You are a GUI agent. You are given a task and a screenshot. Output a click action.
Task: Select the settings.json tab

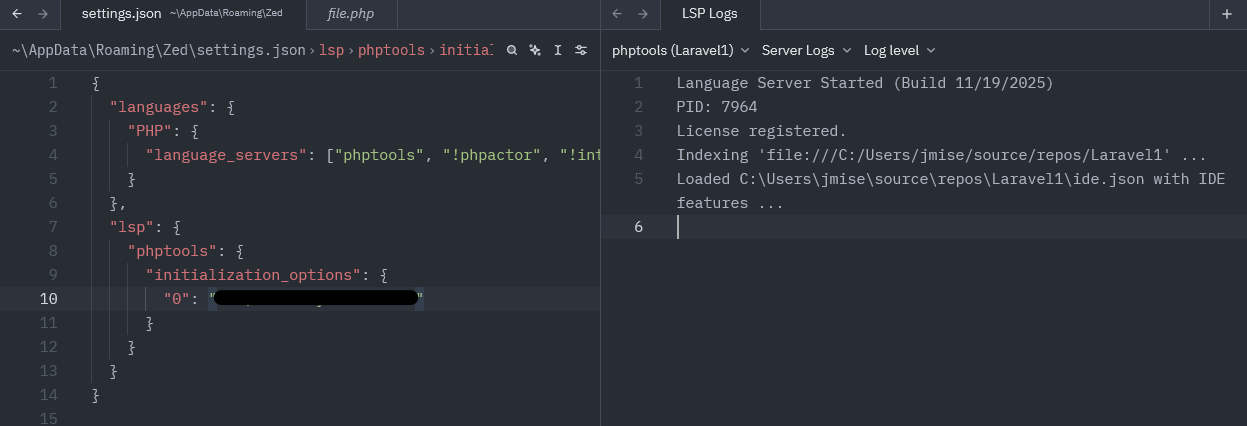[x=121, y=14]
